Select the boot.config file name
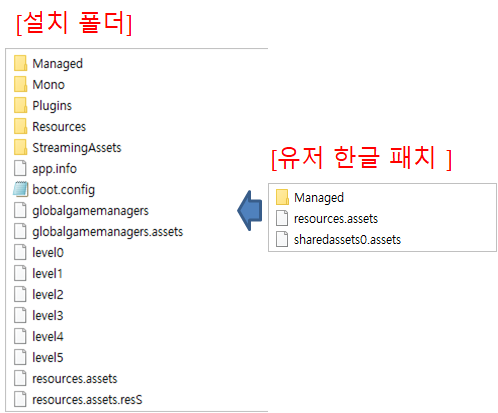 point(64,190)
